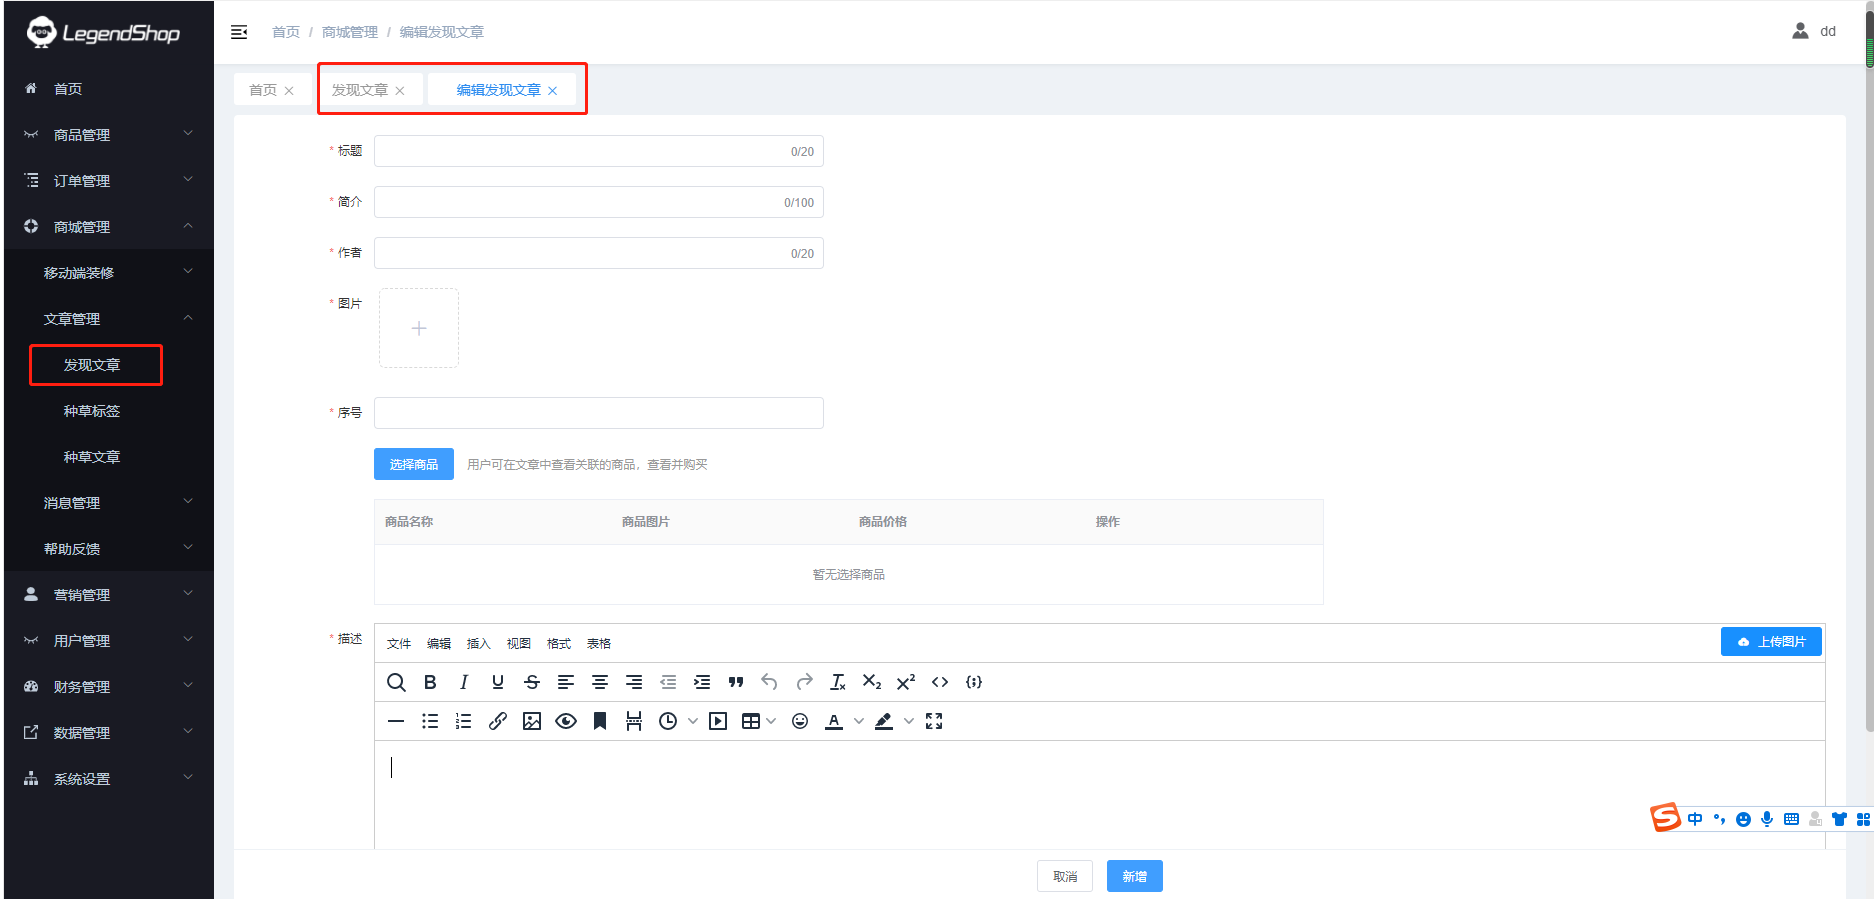1874x899 pixels.
Task: Switch to the 发现文章 tab
Action: tap(360, 90)
